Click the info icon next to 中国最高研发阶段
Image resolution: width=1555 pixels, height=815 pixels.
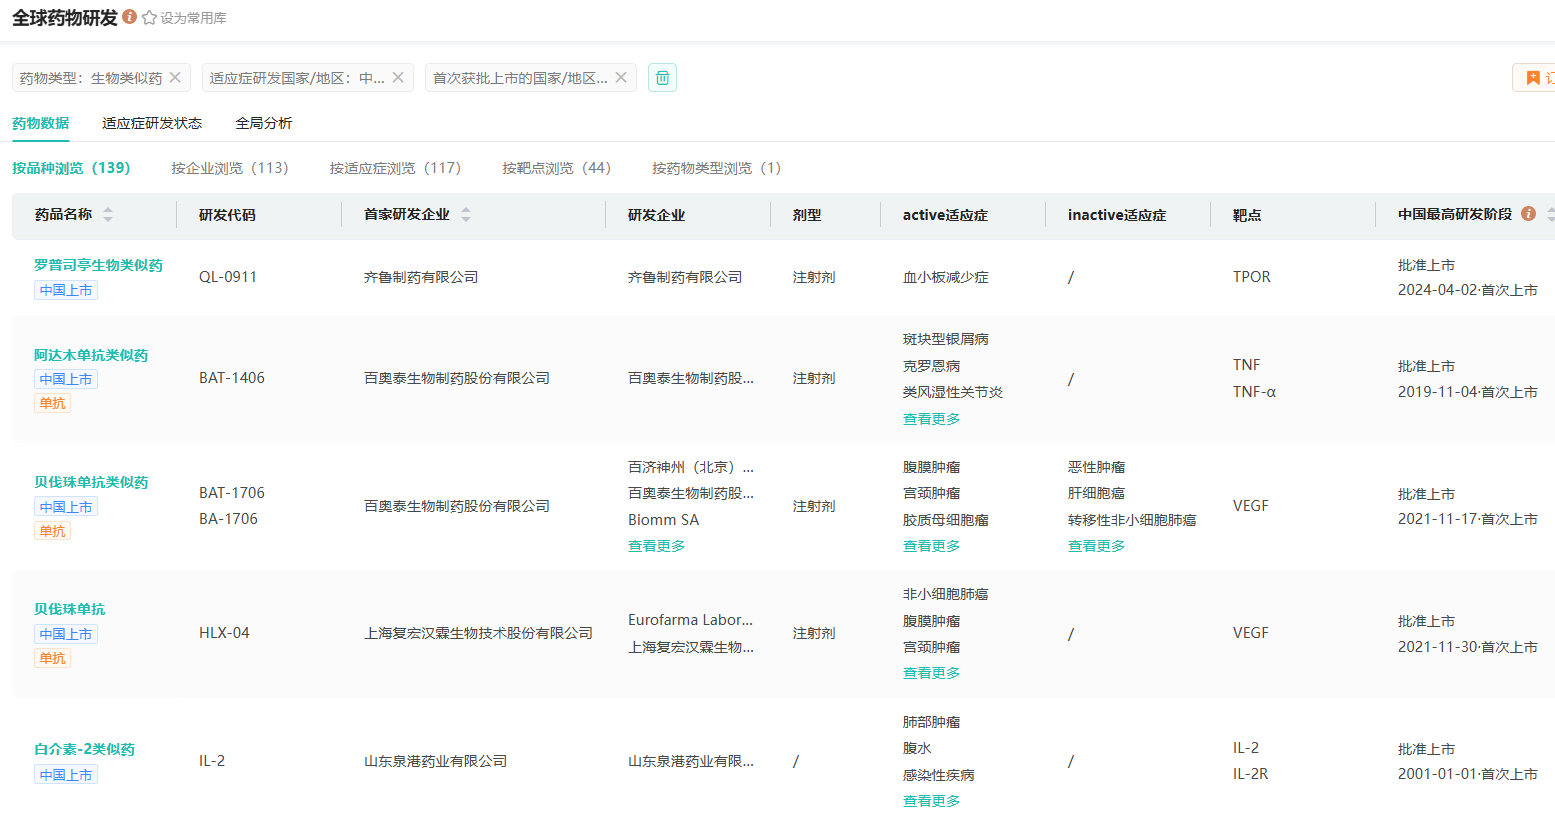pyautogui.click(x=1528, y=214)
